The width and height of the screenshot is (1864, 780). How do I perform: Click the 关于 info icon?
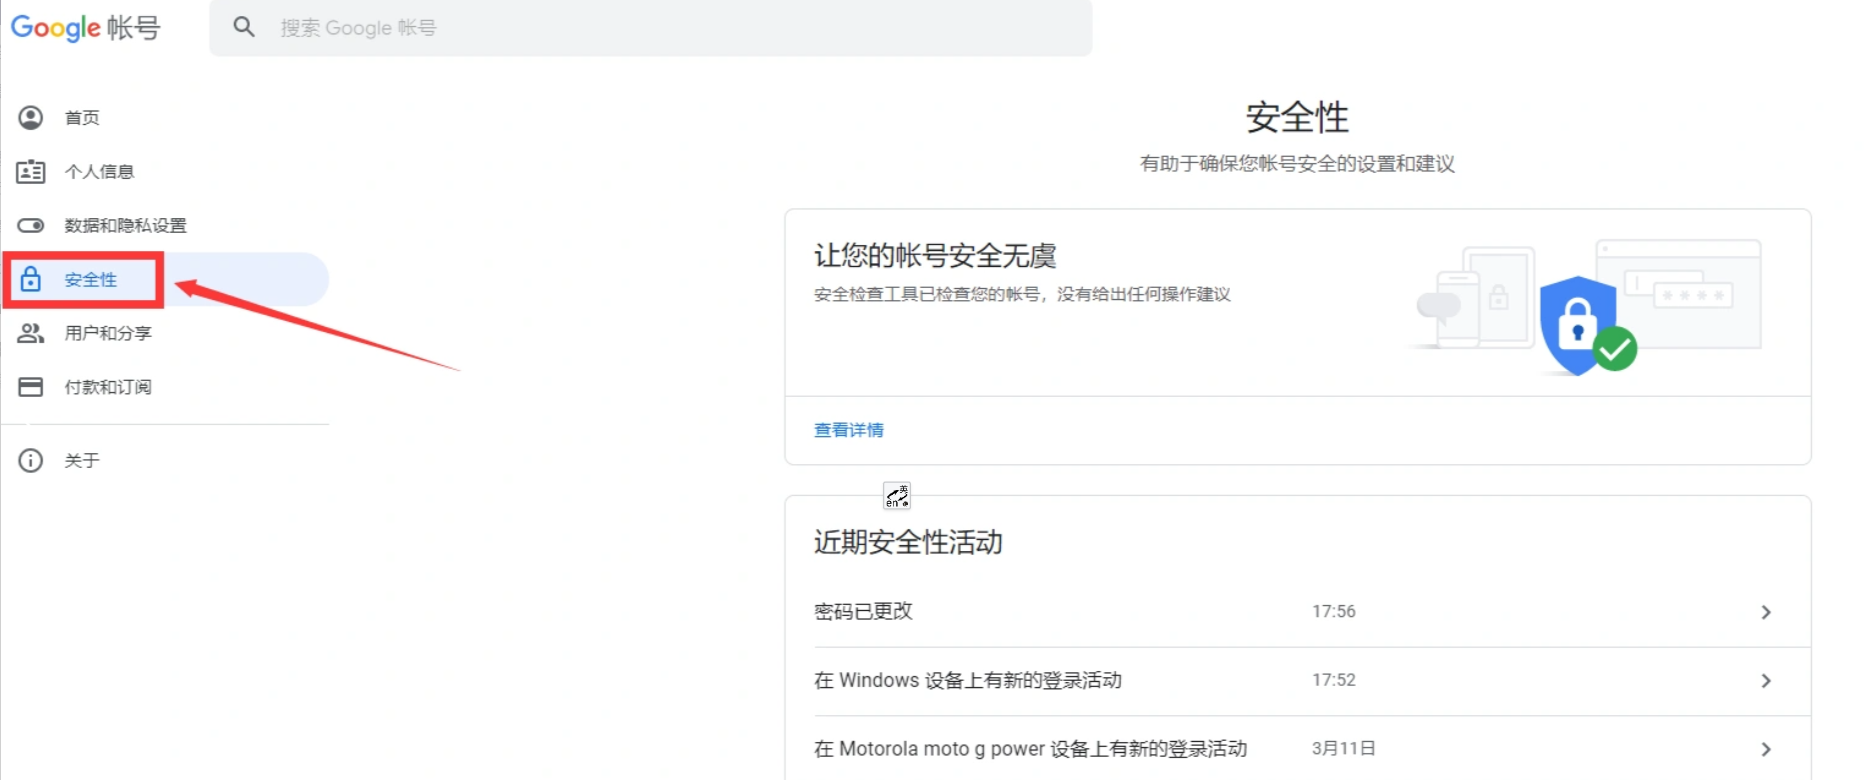(x=31, y=461)
